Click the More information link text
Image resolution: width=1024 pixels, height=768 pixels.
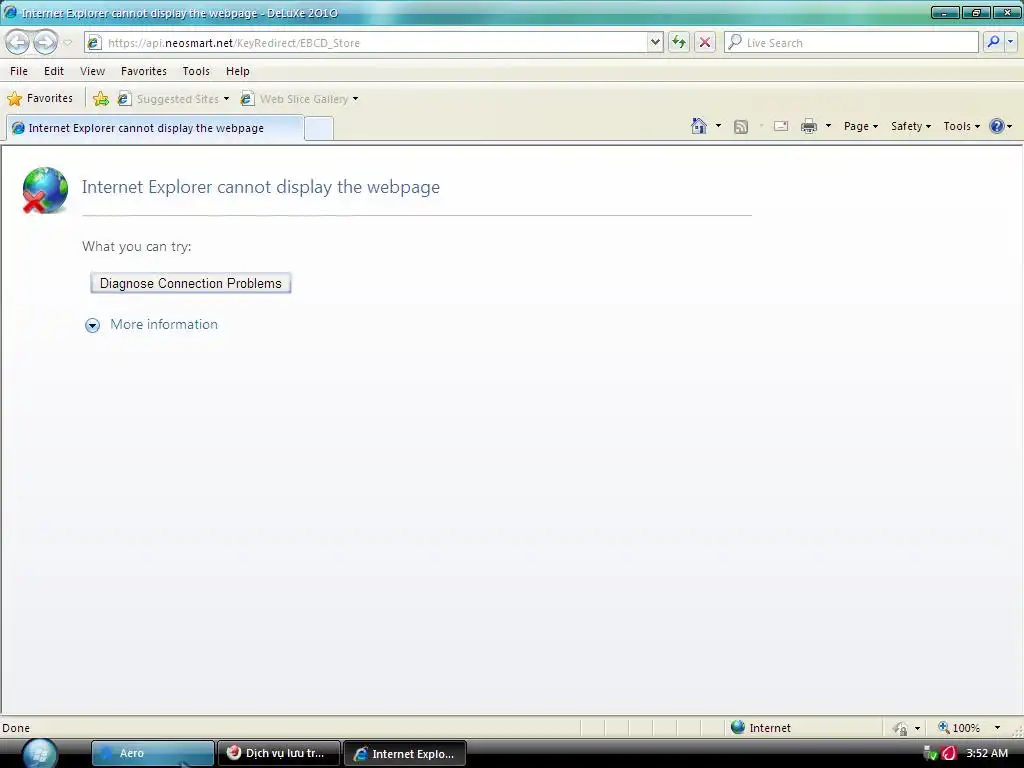164,325
